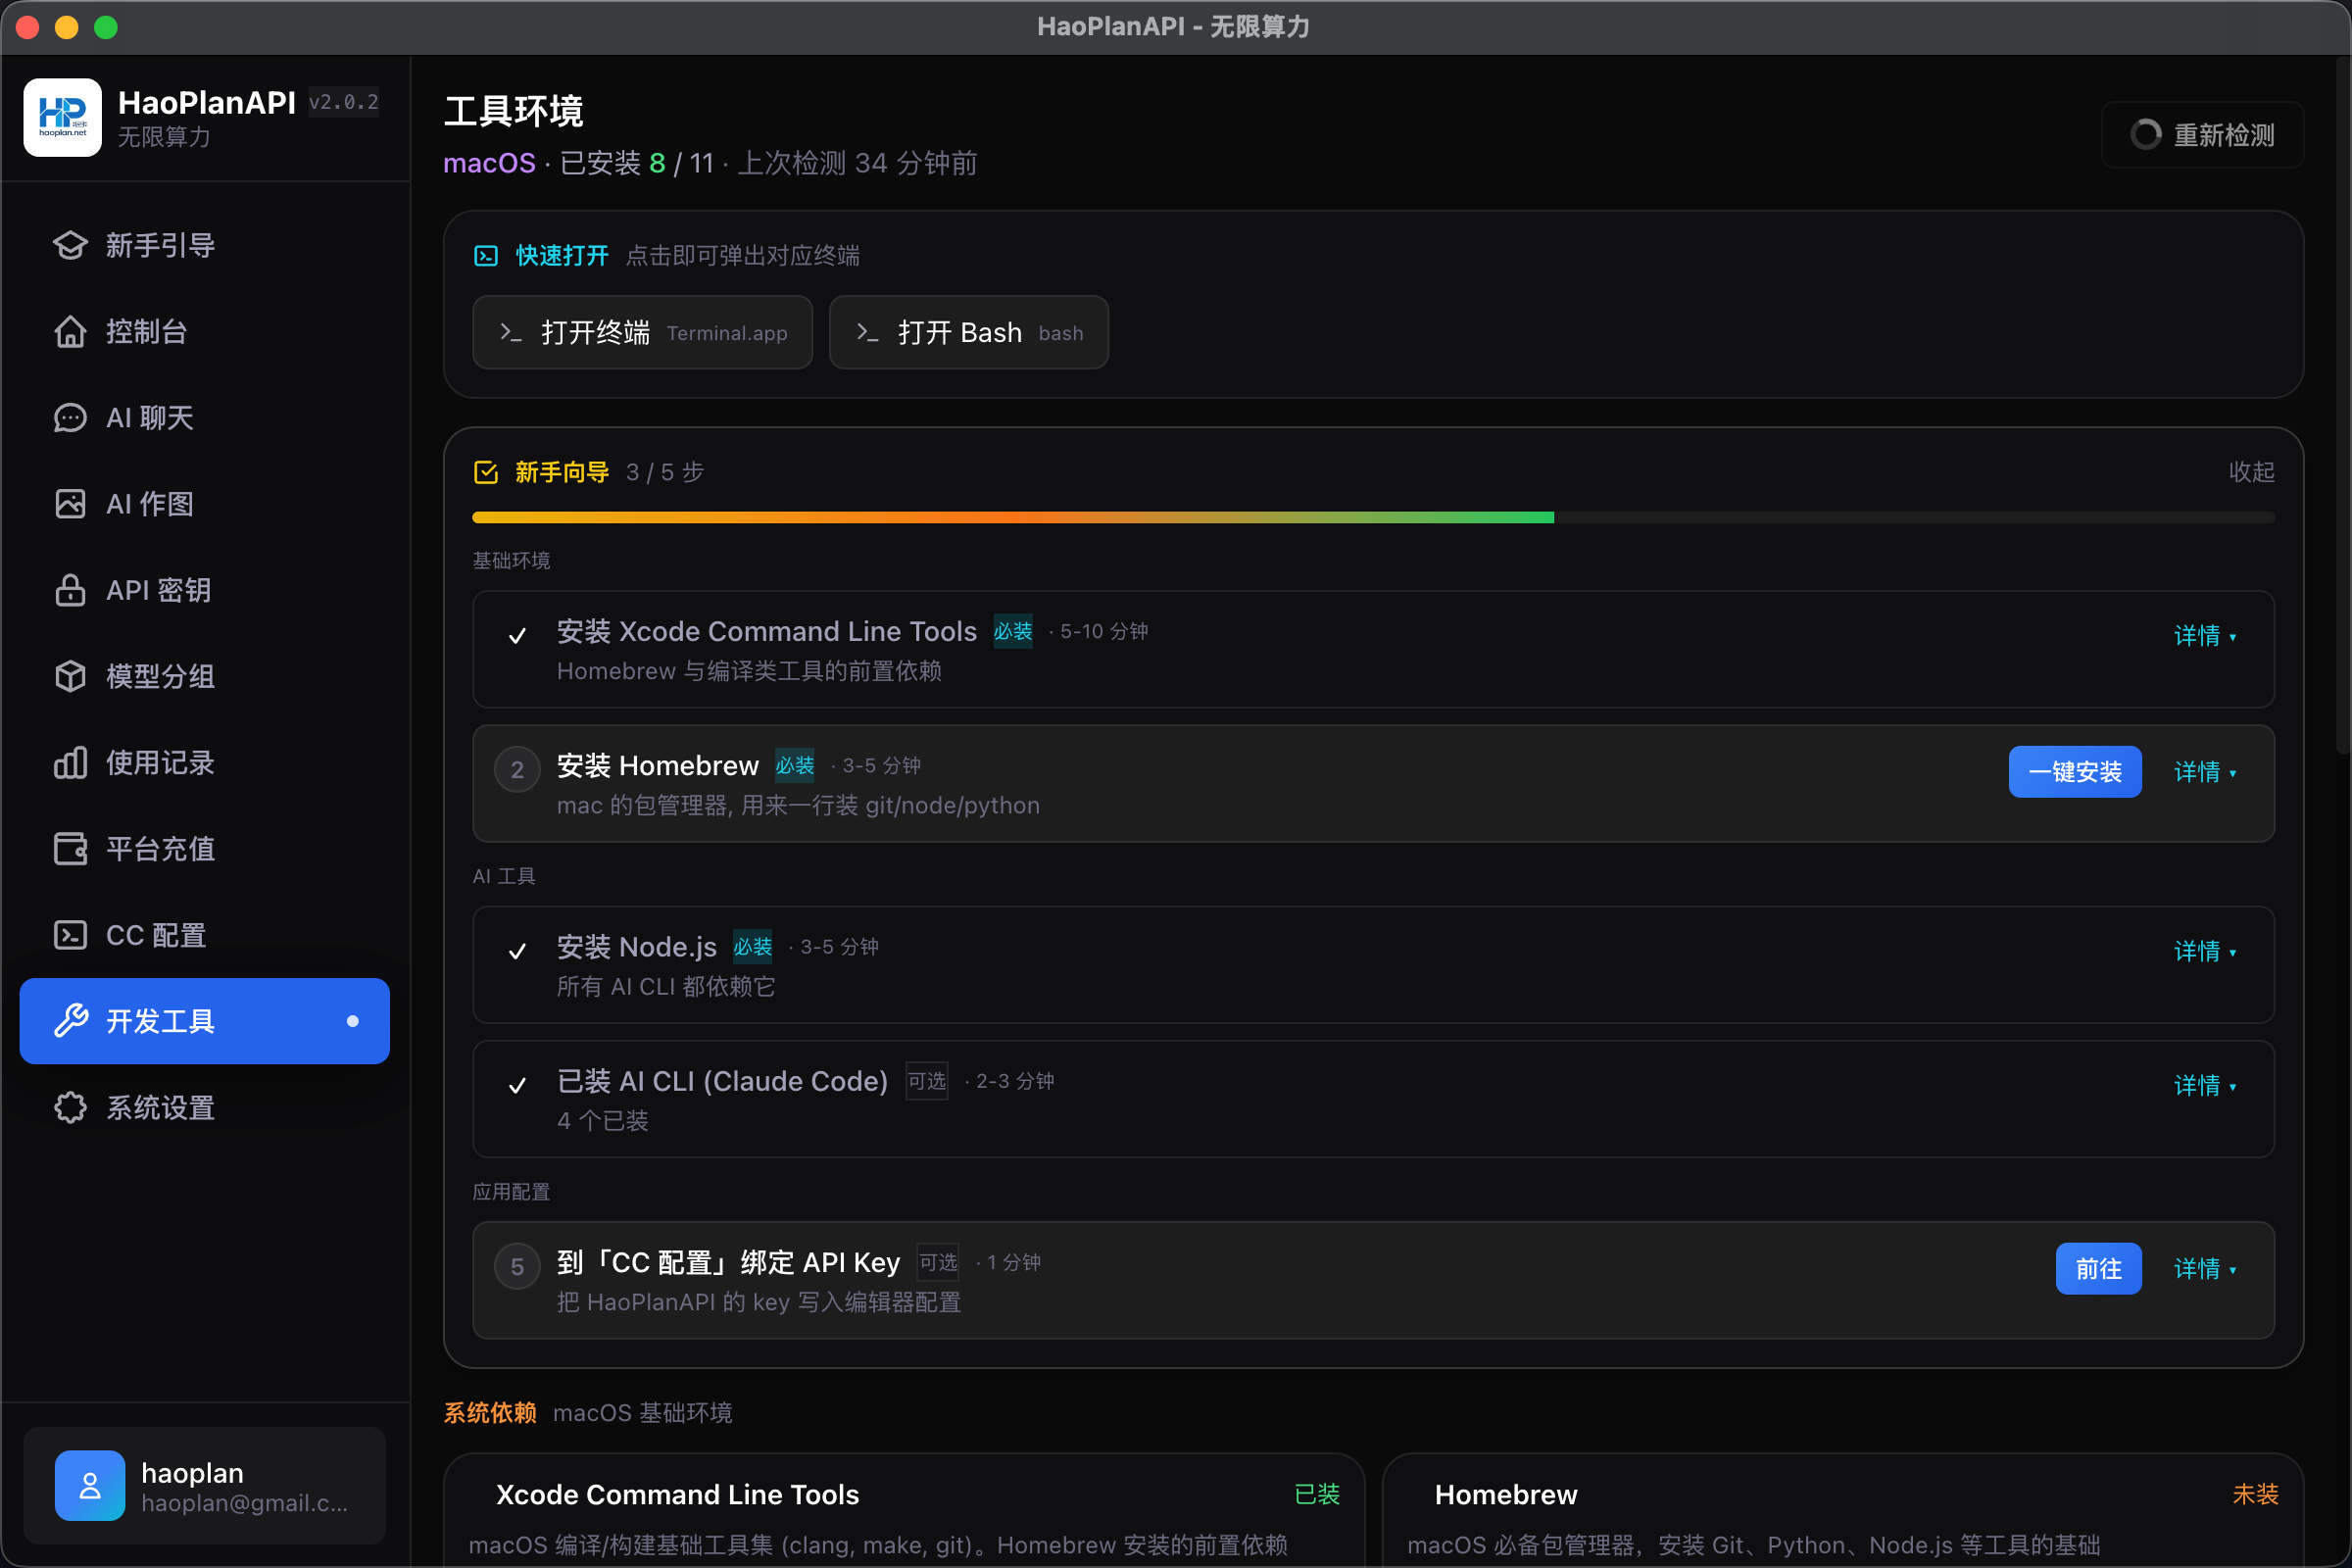Screen dimensions: 2352x1568
Task: Expand 详情 for 绑定 API Key step
Action: pos(2205,1269)
